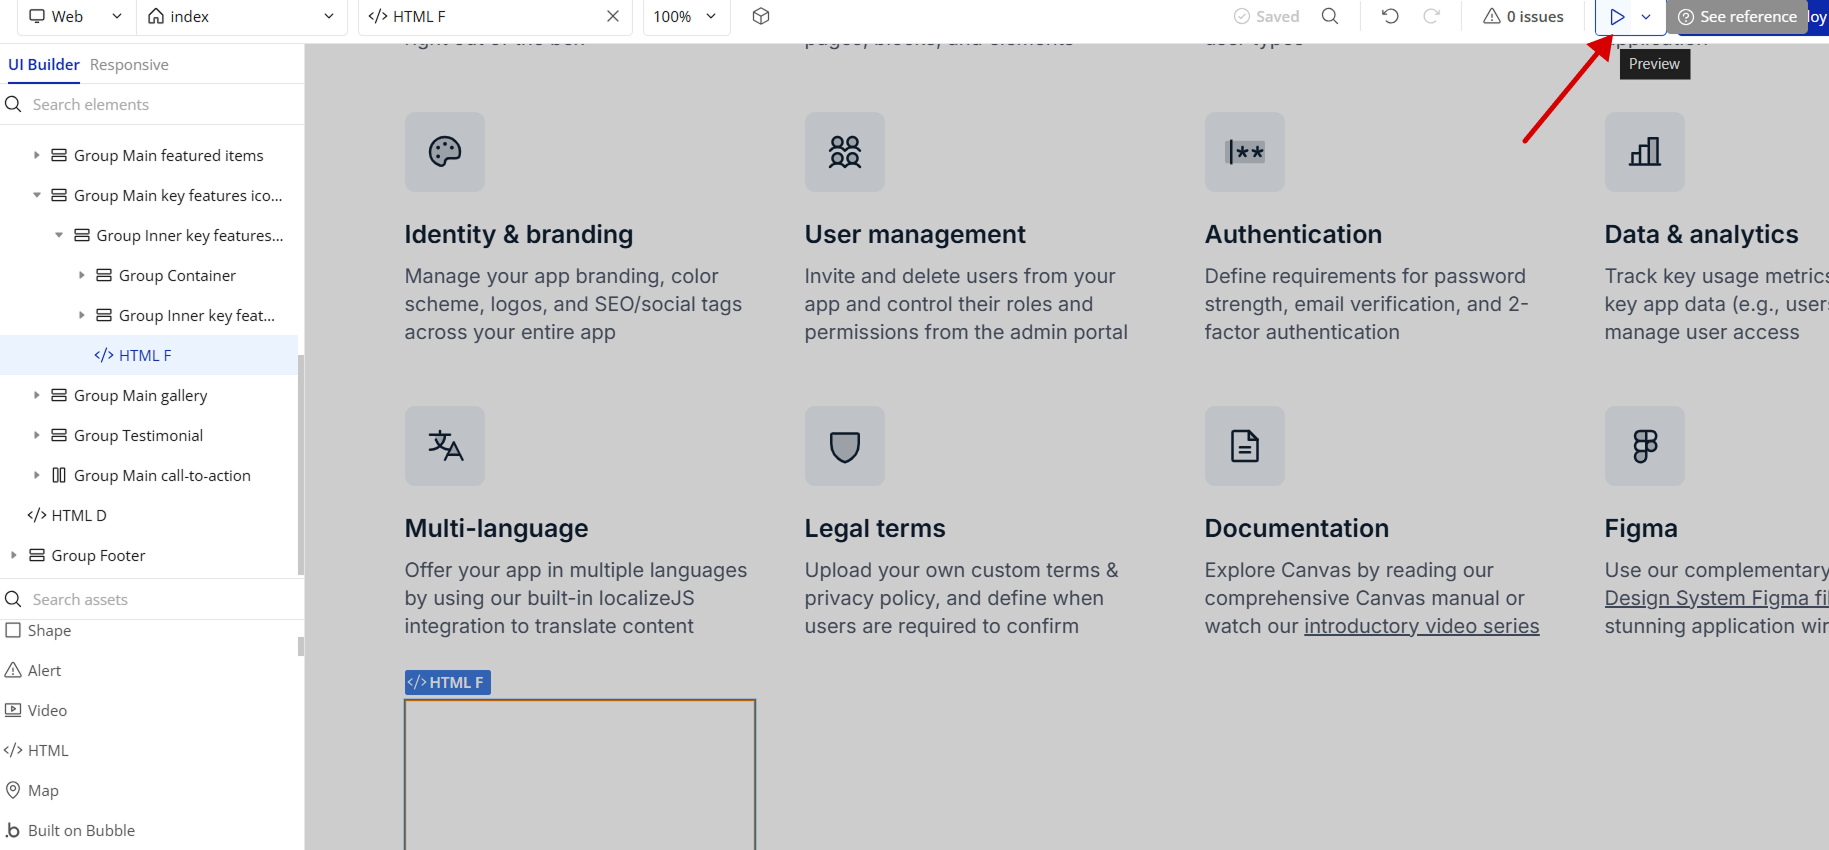Viewport: 1829px width, 850px height.
Task: Open the introductory video series link
Action: (1422, 626)
